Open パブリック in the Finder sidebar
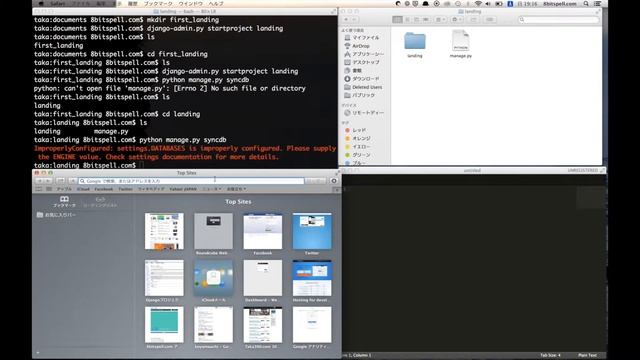Screen dimensions: 640x360 (x=359, y=95)
